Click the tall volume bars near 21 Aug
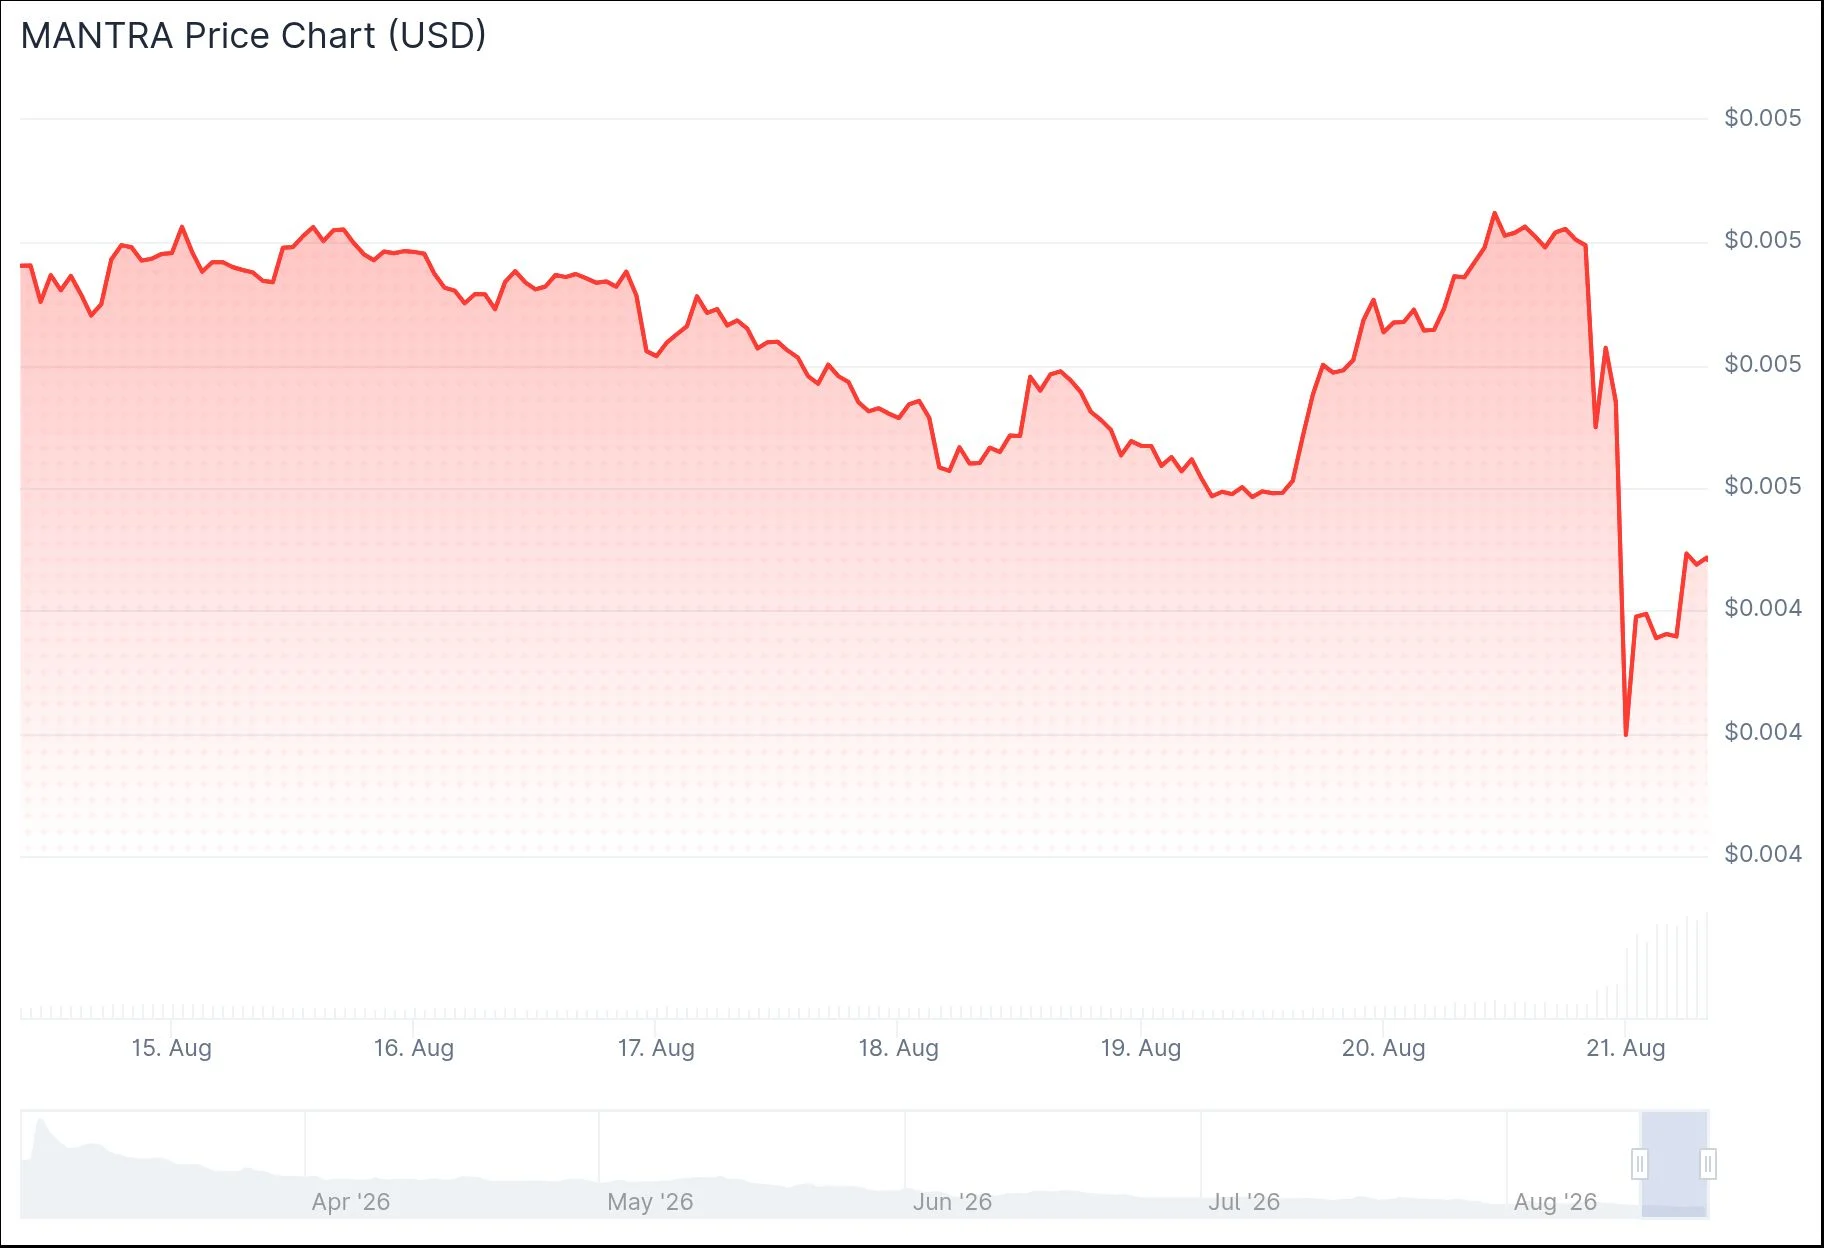The image size is (1824, 1248). click(x=1667, y=967)
